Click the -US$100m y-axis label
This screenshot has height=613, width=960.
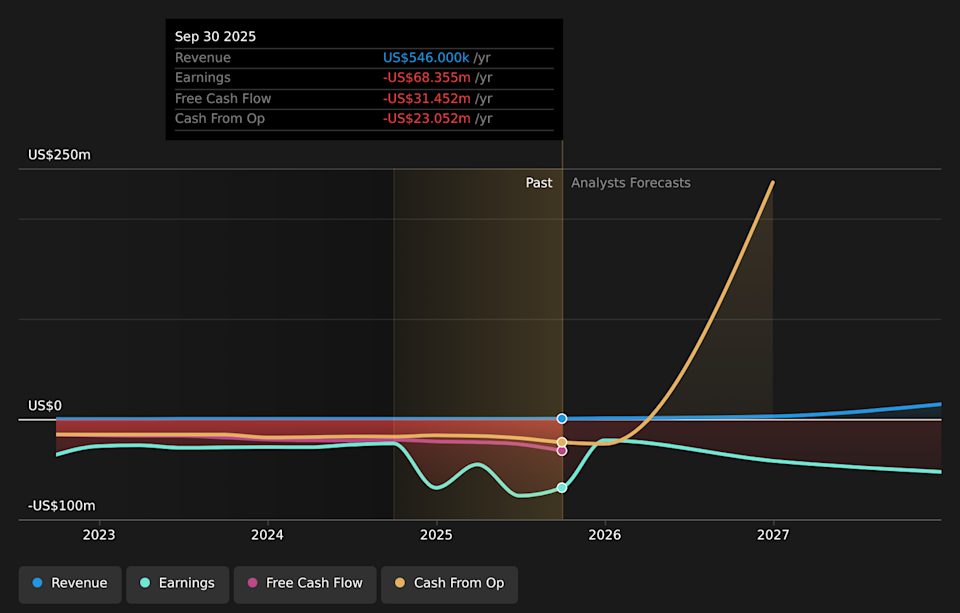click(x=61, y=506)
